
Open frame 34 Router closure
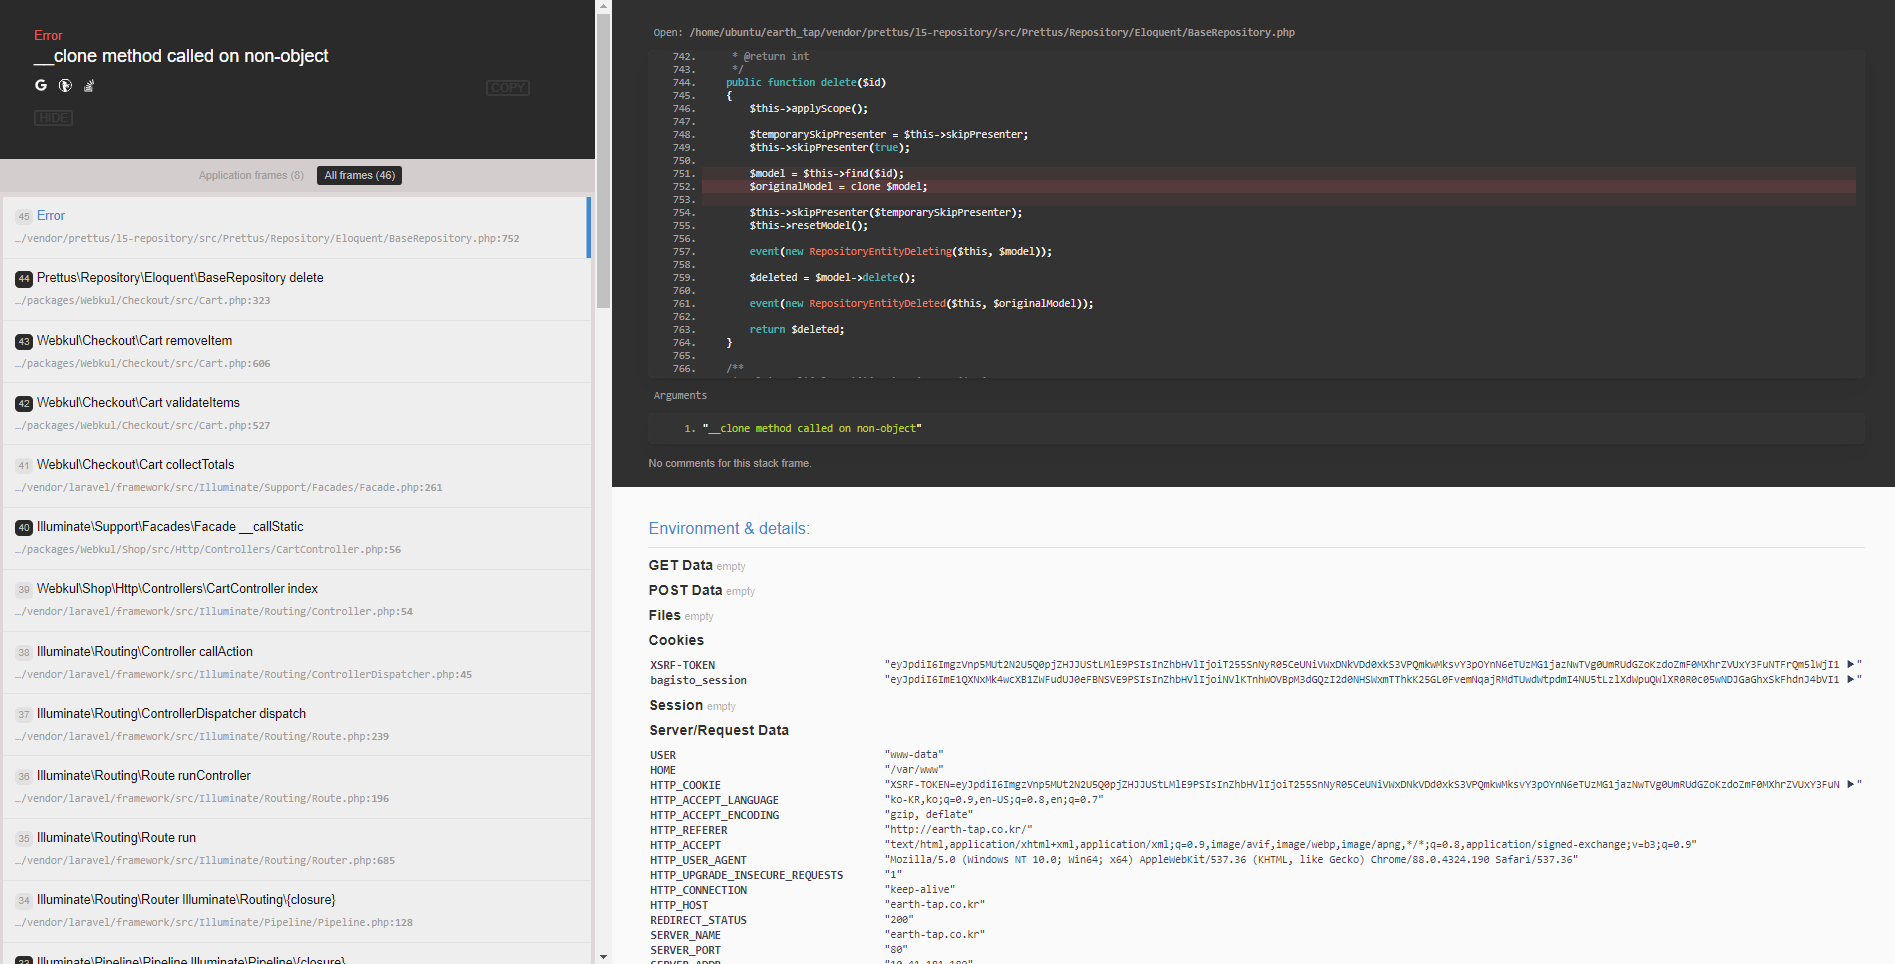tap(297, 910)
